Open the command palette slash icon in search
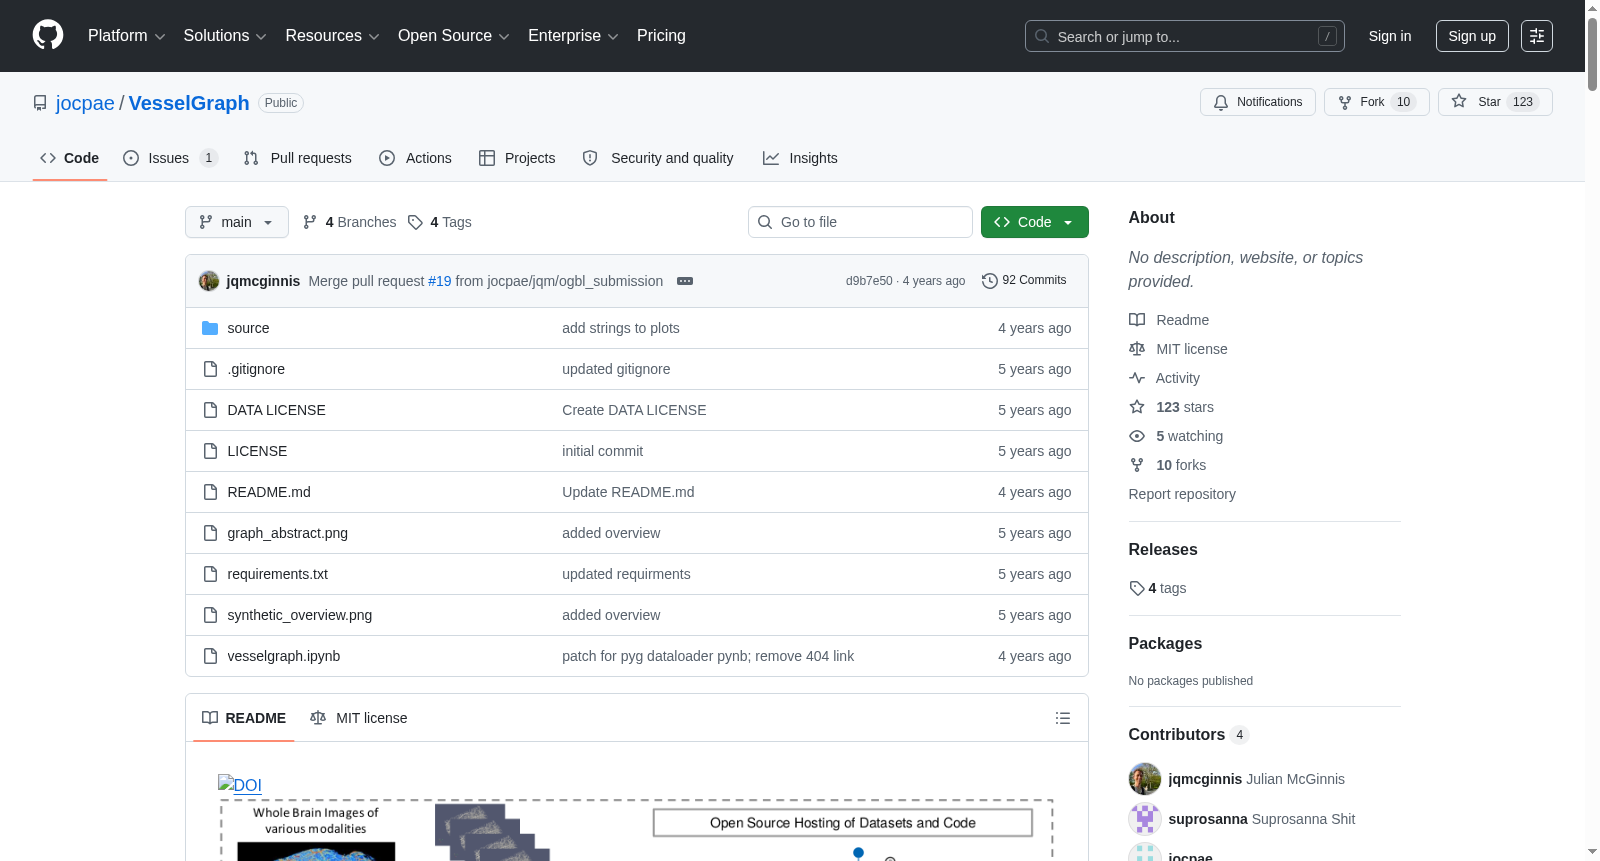1600x861 pixels. 1327,36
